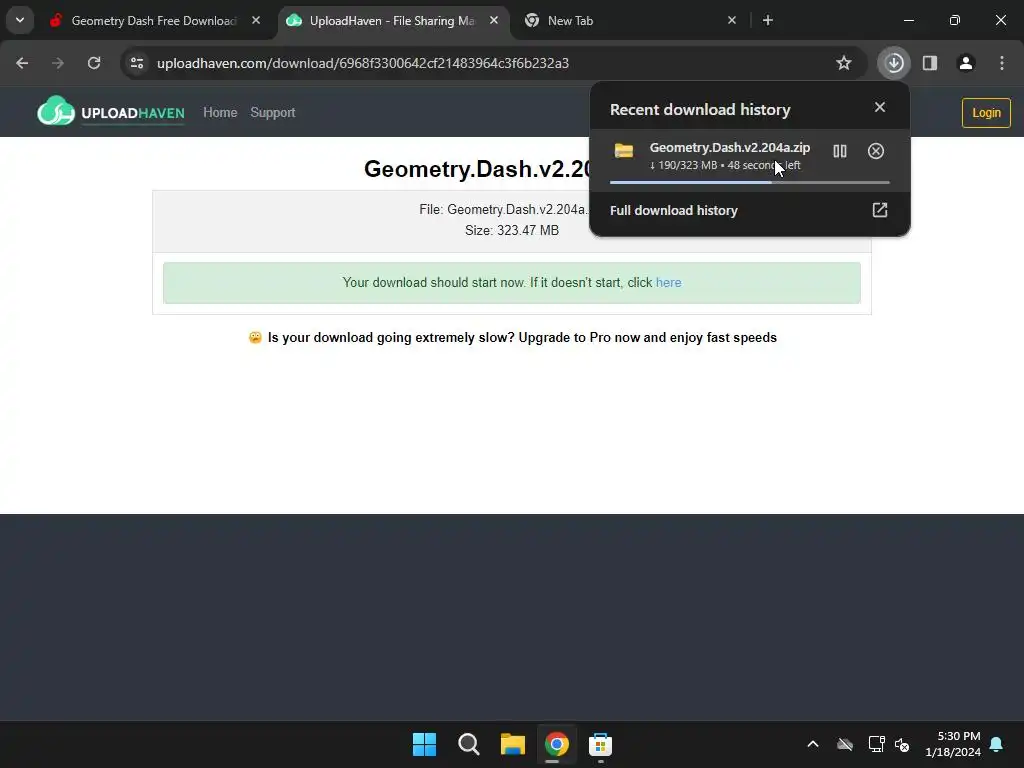The height and width of the screenshot is (768, 1024).
Task: Go back to the previous page
Action: click(x=22, y=63)
